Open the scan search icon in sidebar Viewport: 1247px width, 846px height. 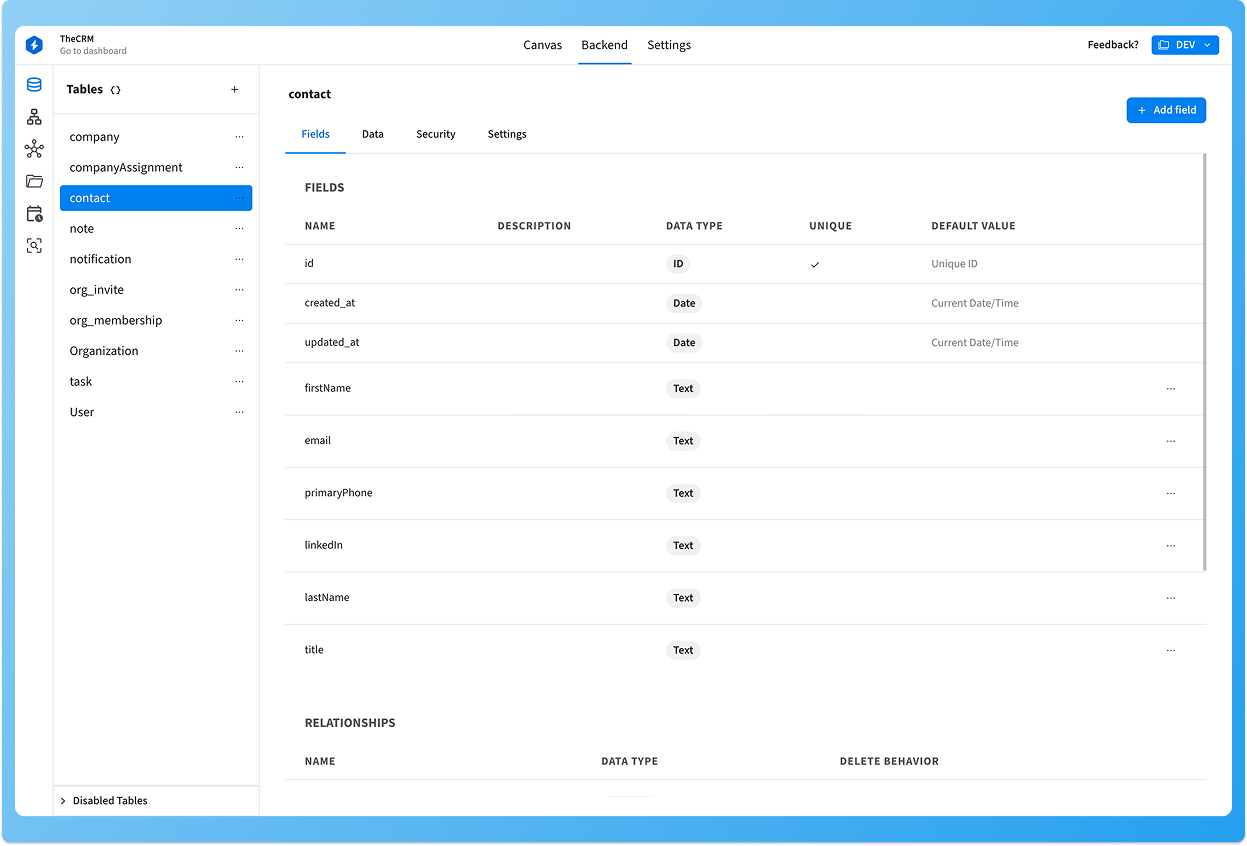pos(34,246)
